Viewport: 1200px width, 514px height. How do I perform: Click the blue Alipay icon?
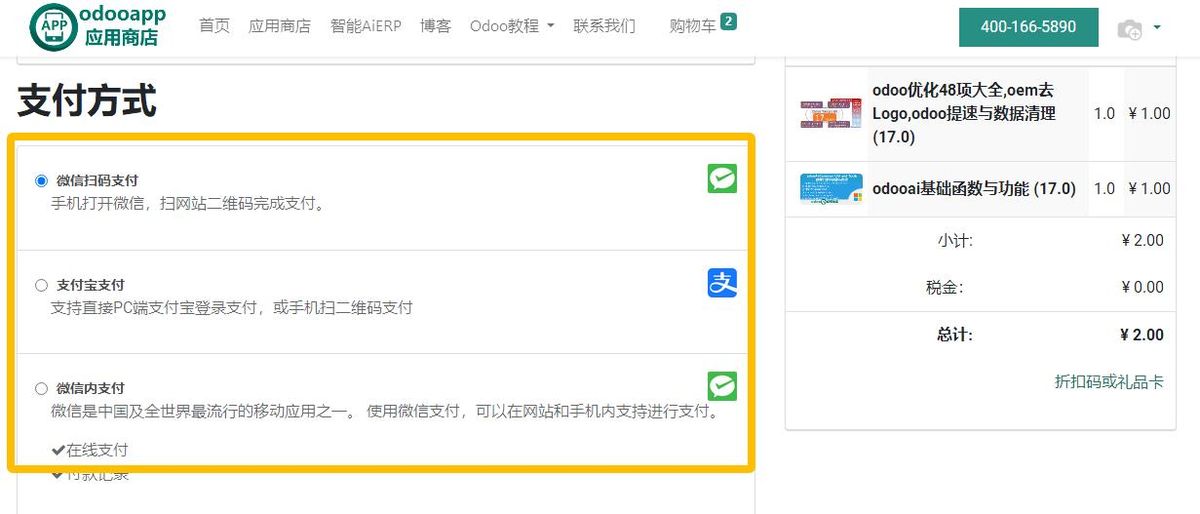[x=722, y=283]
